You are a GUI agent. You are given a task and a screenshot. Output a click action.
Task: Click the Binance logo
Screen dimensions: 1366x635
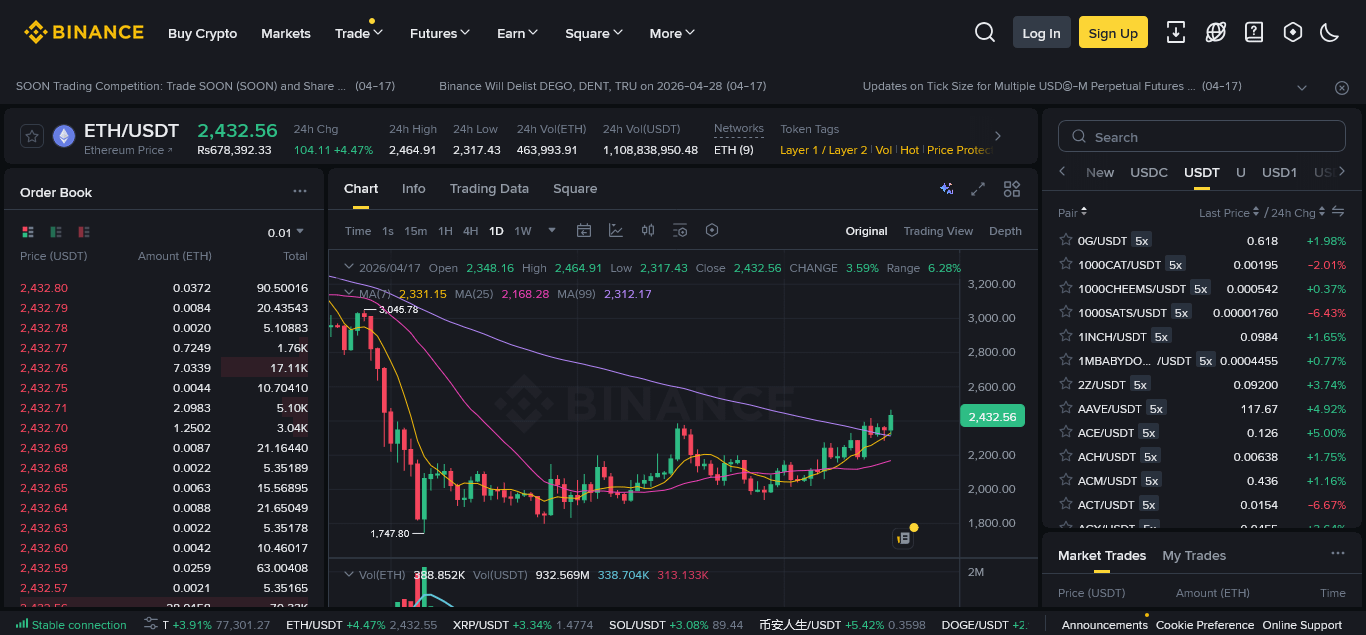pos(84,33)
